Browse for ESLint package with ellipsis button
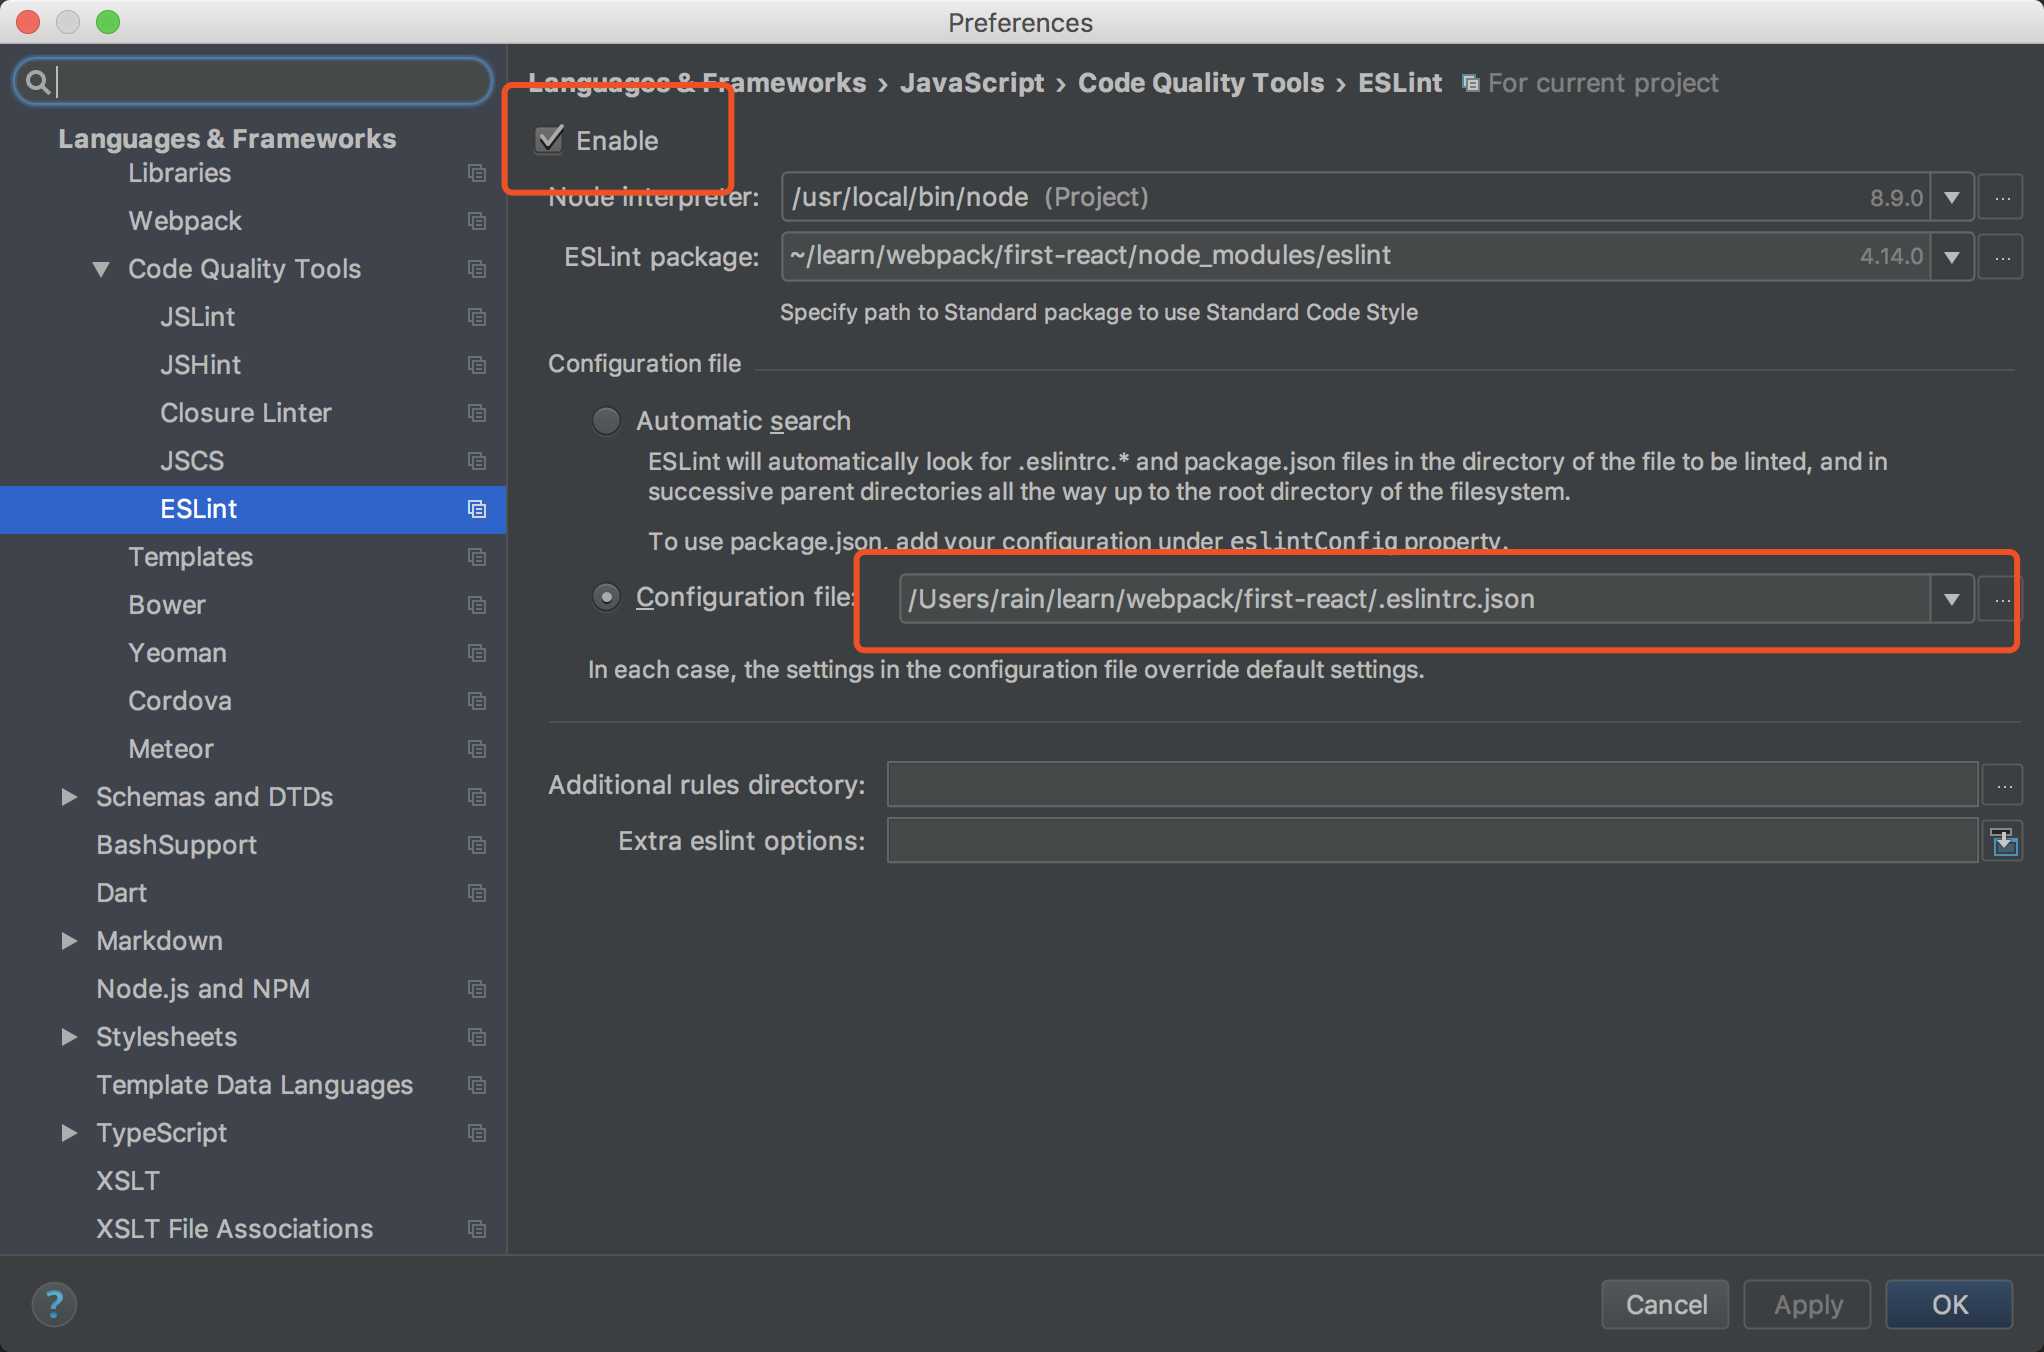The height and width of the screenshot is (1352, 2044). click(2002, 257)
